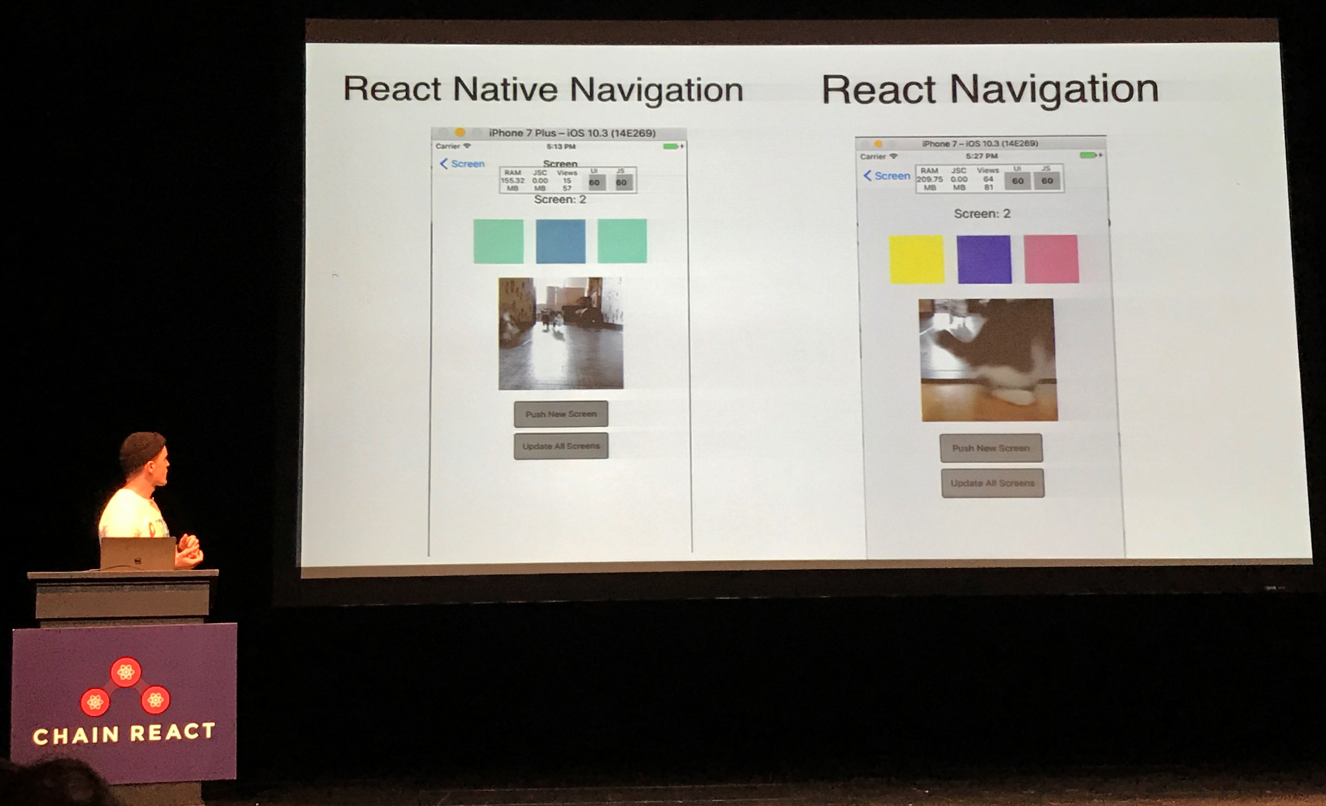Click the yellow minimize dot on iPhone 7 window
1326x806 pixels.
pos(878,144)
